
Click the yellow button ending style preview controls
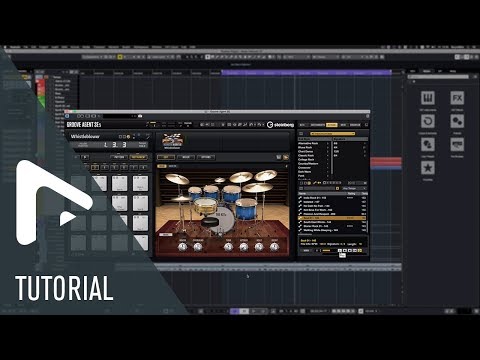click(360, 250)
